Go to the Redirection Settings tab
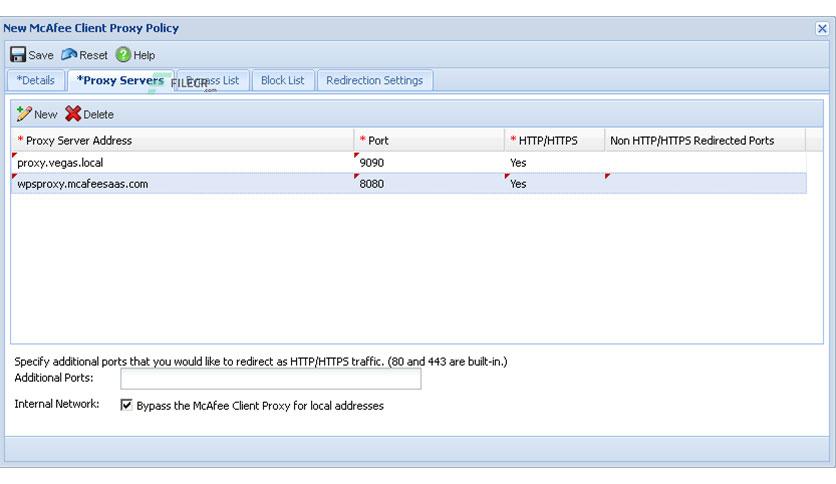836x484 pixels. click(374, 80)
